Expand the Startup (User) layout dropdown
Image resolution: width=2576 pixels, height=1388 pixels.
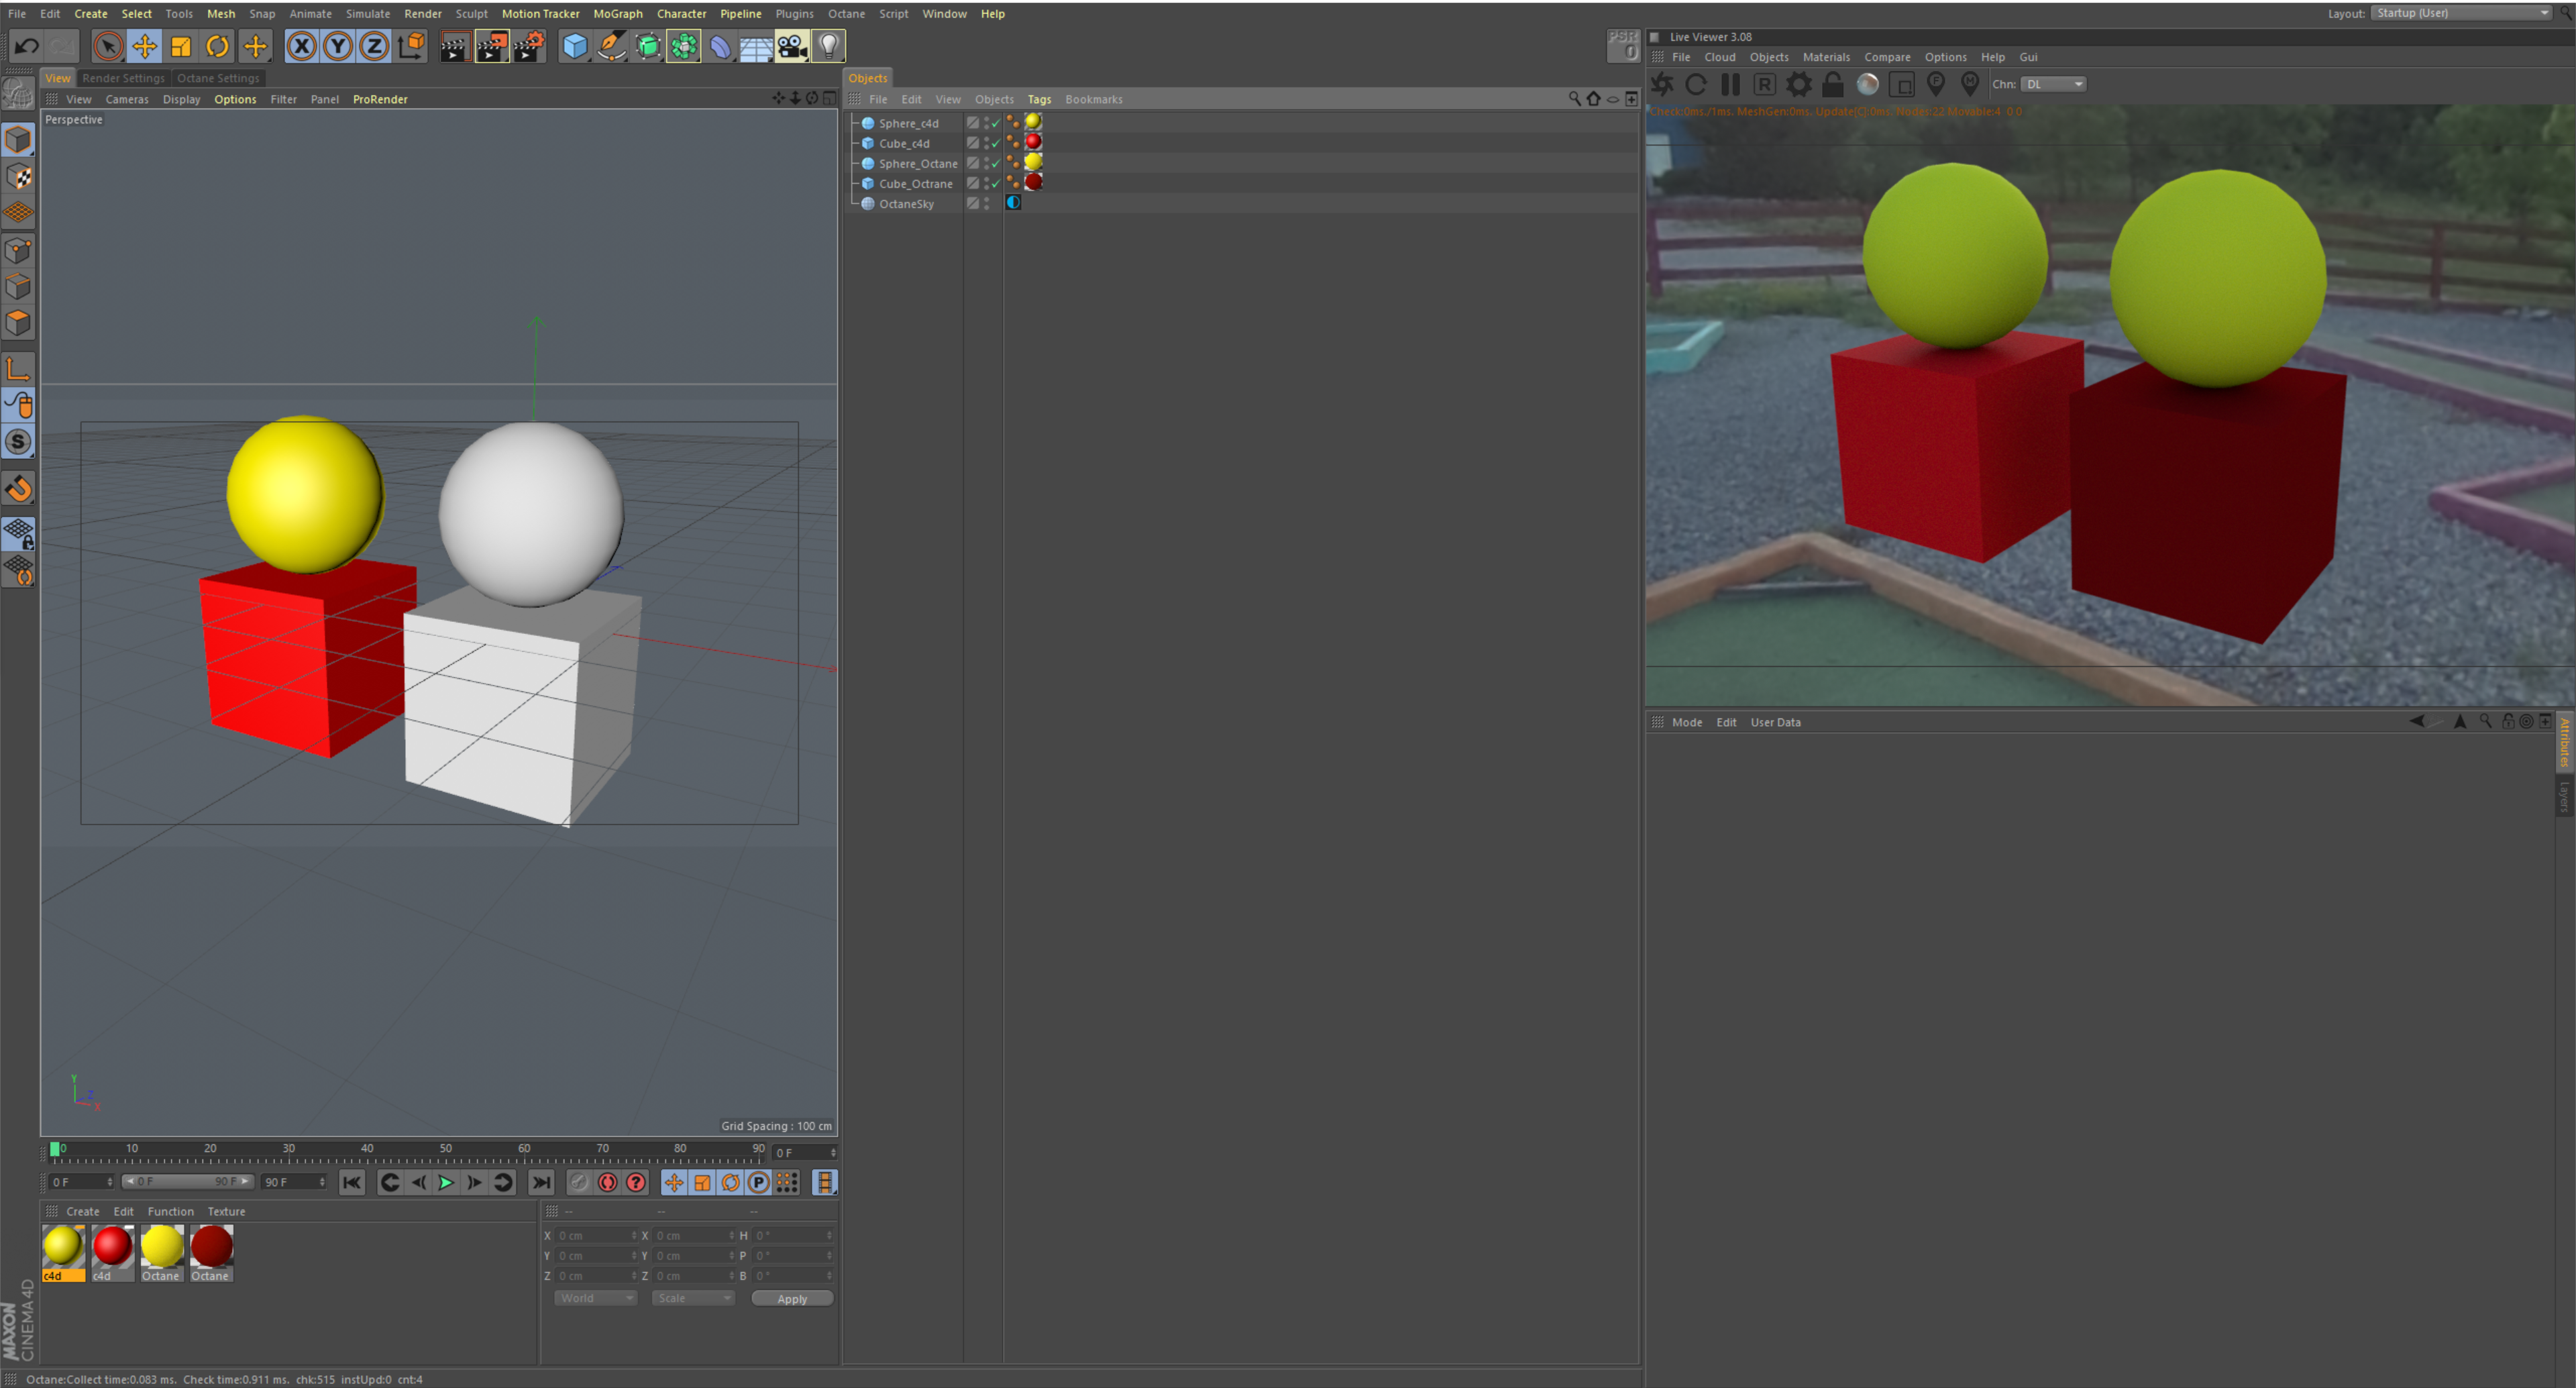coord(2460,13)
